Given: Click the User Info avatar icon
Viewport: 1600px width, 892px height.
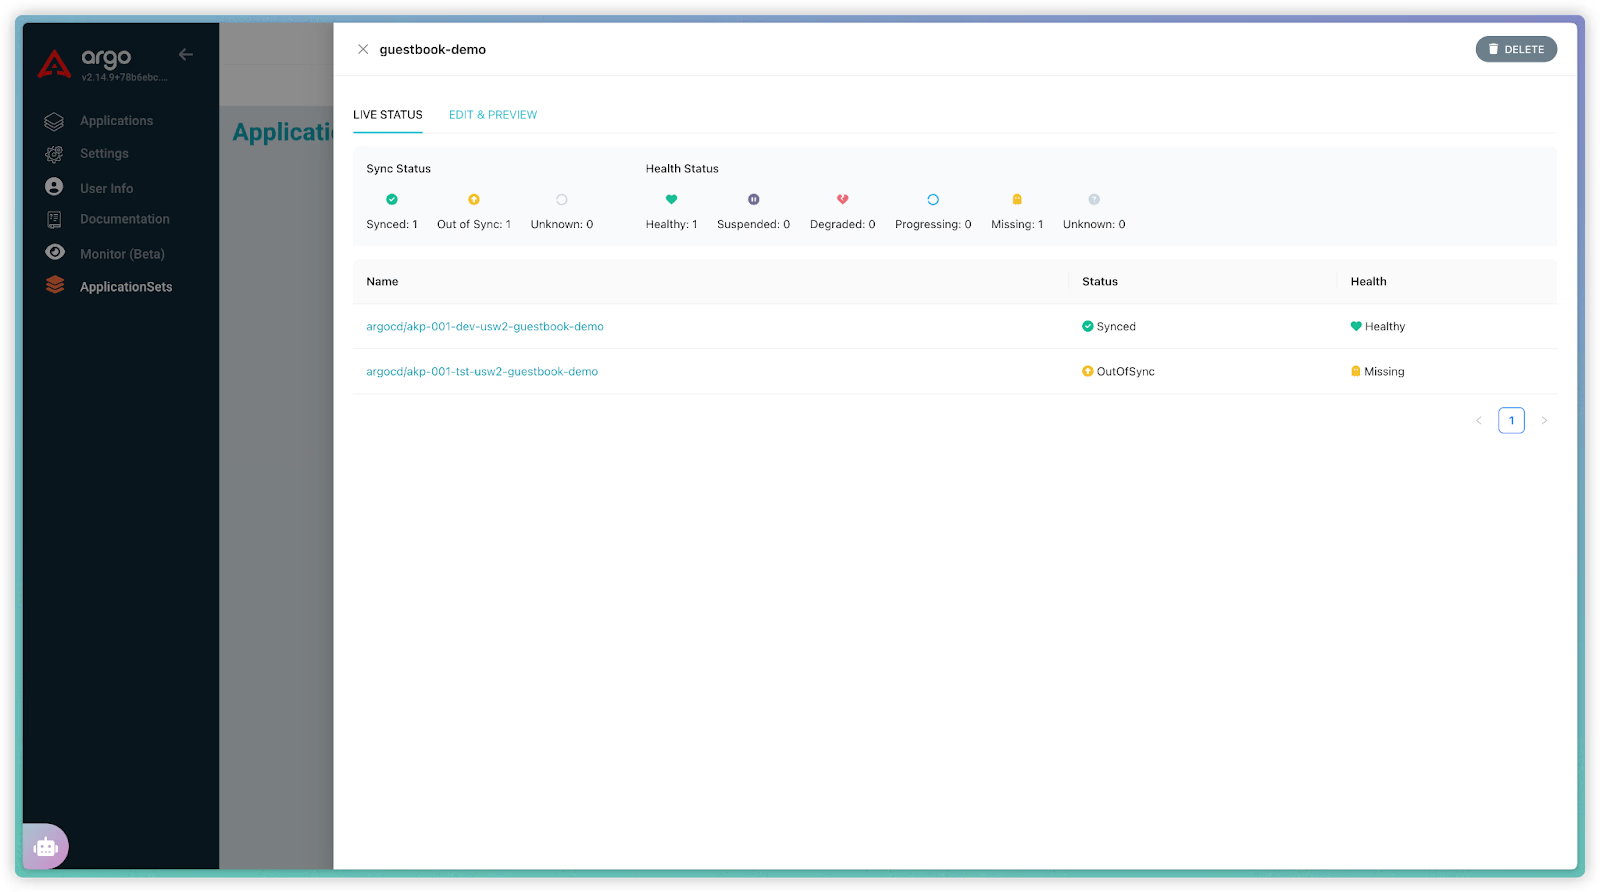Looking at the screenshot, I should (x=54, y=187).
